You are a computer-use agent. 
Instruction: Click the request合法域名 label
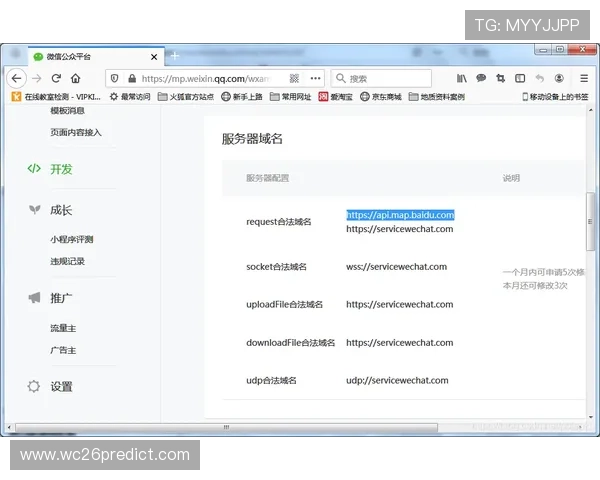[x=279, y=222]
